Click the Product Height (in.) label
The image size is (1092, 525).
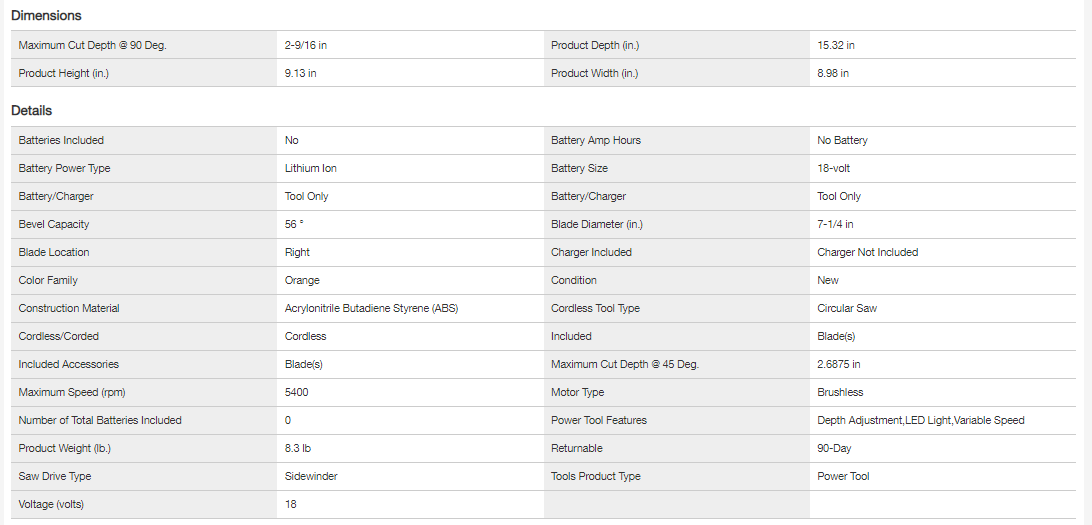coord(62,73)
